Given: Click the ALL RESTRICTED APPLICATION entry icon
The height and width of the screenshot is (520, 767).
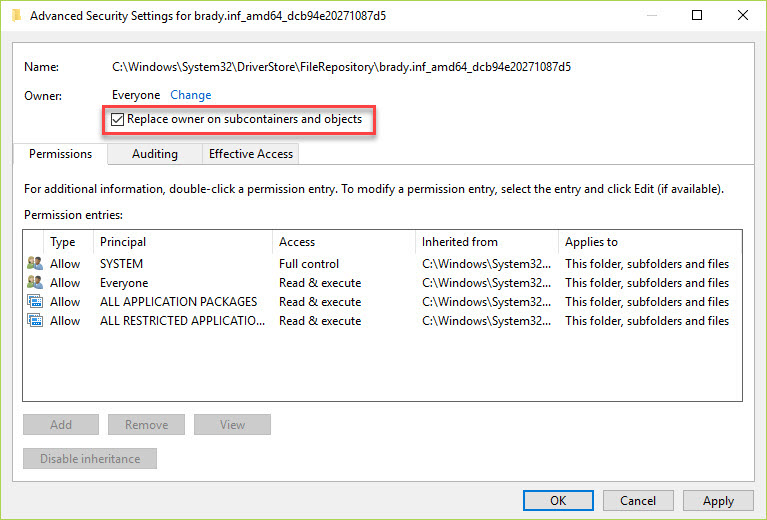Looking at the screenshot, I should point(35,321).
